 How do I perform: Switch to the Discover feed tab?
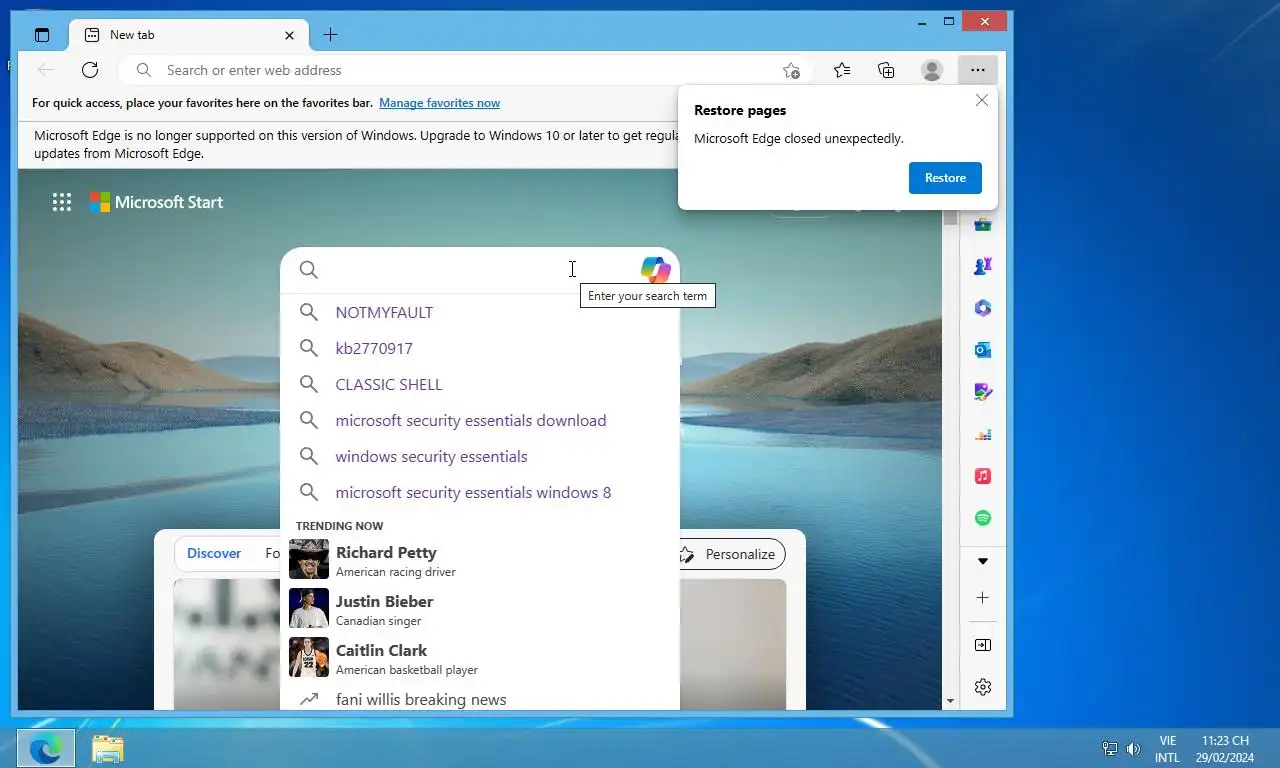pyautogui.click(x=214, y=553)
